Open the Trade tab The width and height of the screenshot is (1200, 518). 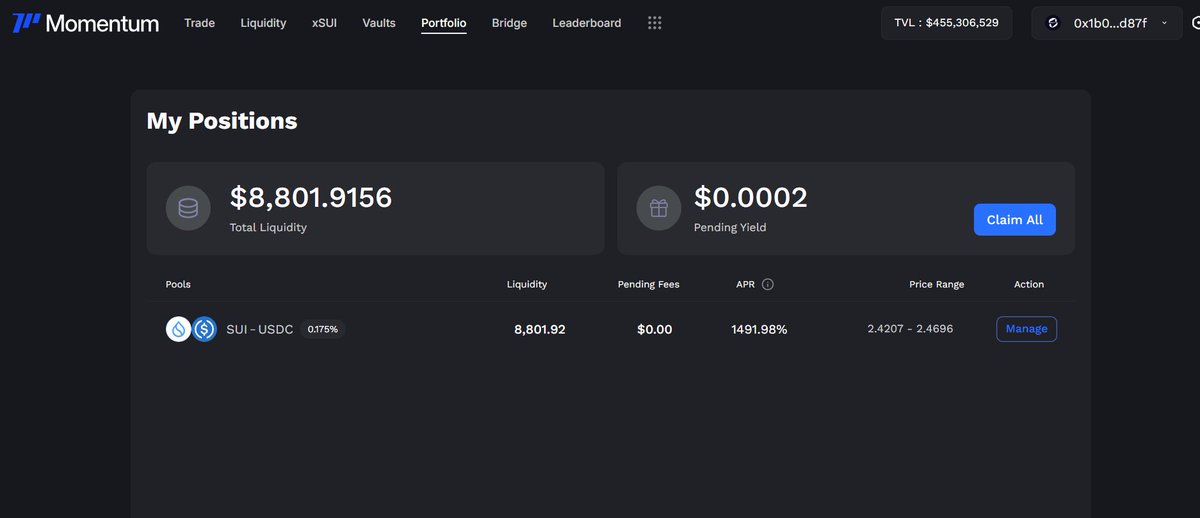[x=199, y=23]
